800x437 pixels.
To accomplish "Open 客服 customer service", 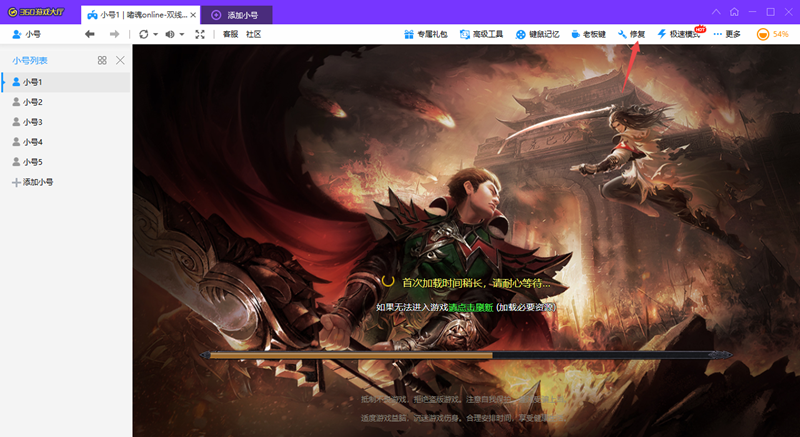I will (x=231, y=34).
